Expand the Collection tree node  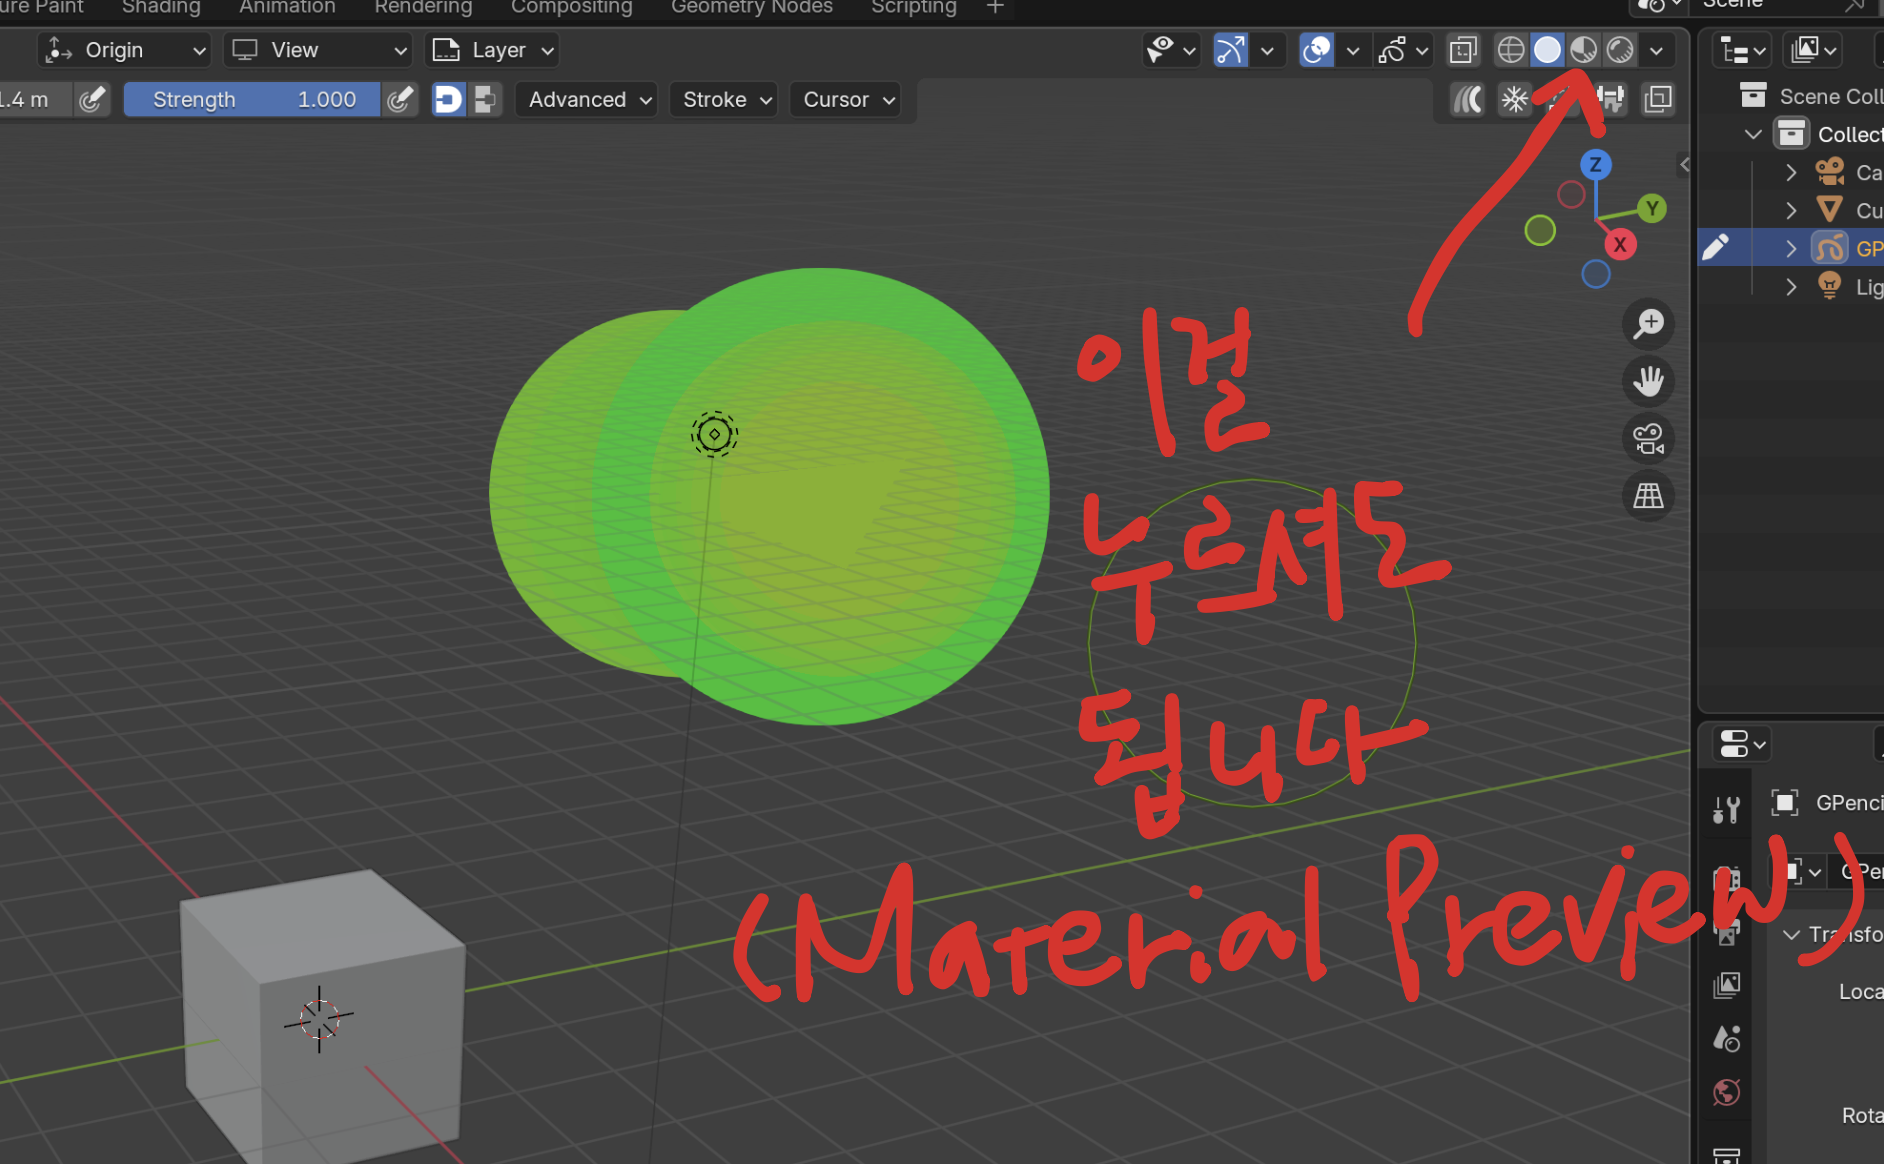click(1753, 134)
